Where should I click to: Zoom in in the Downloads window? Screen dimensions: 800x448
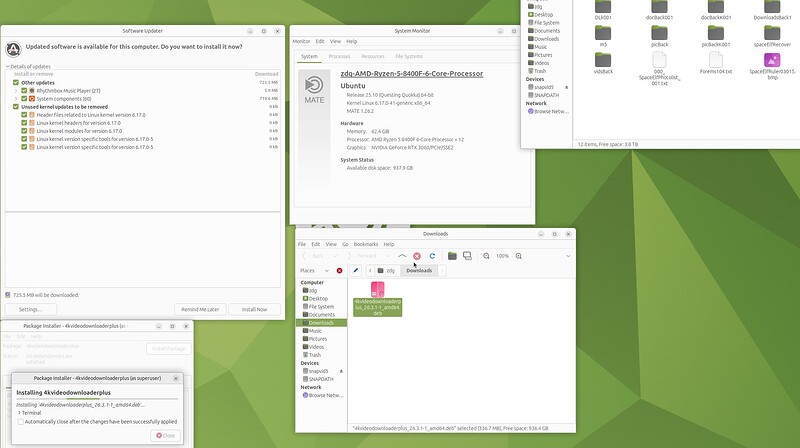click(x=518, y=256)
